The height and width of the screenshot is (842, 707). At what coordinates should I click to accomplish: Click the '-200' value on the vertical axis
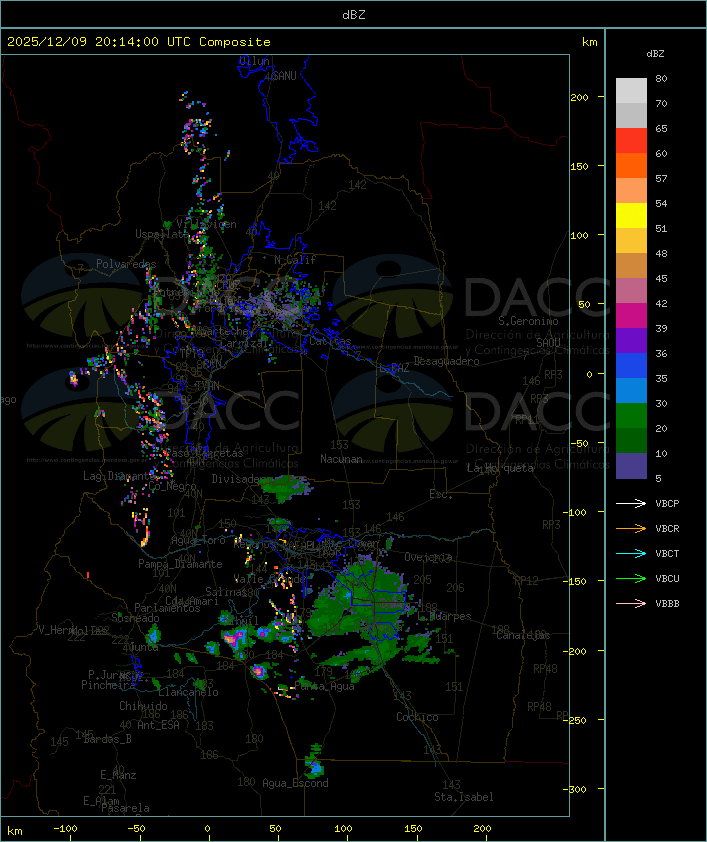pyautogui.click(x=577, y=651)
